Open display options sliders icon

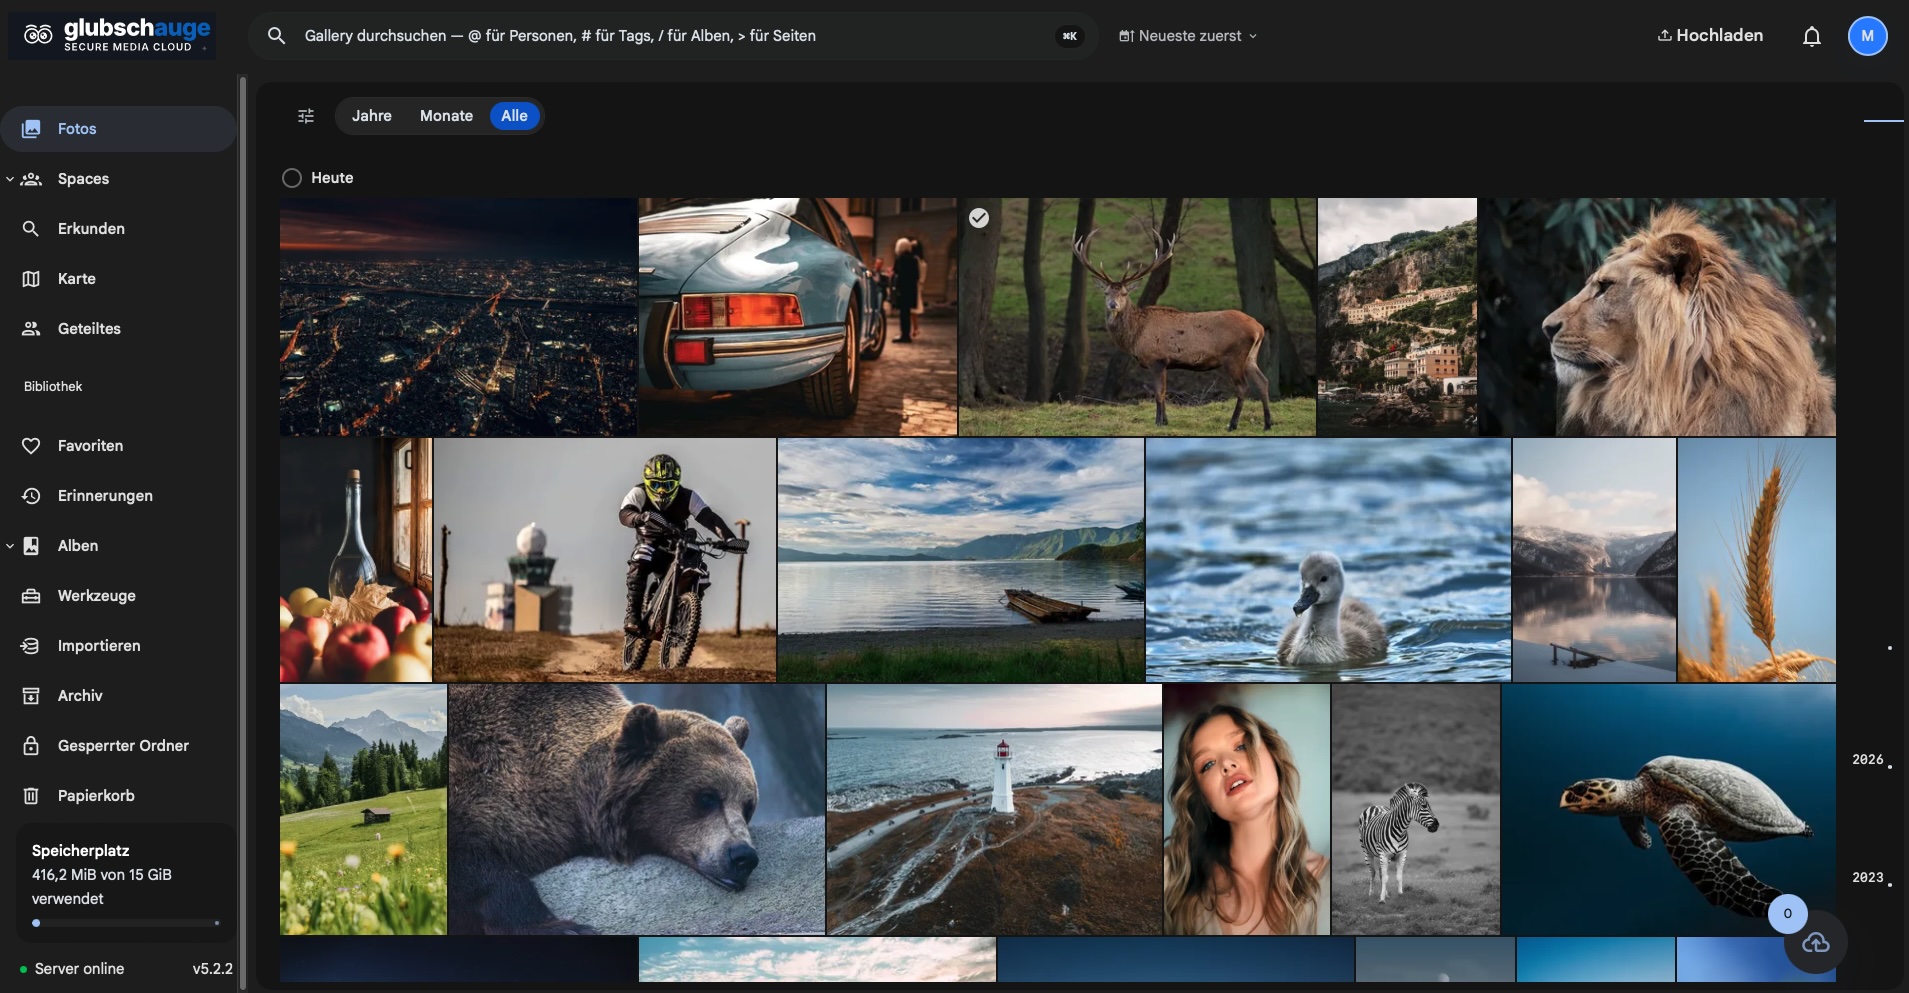click(306, 116)
